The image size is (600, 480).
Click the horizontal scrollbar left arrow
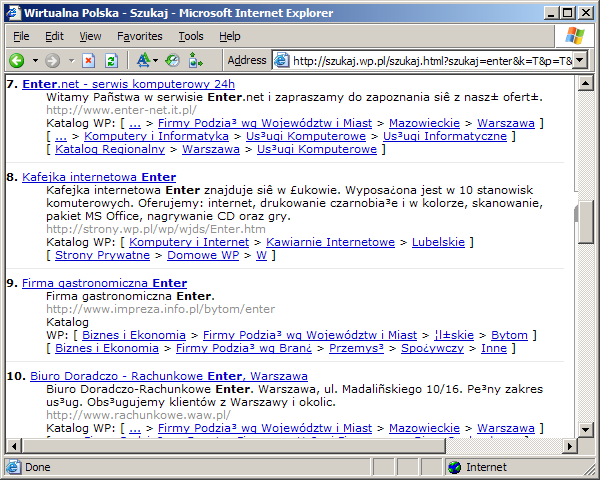14,446
